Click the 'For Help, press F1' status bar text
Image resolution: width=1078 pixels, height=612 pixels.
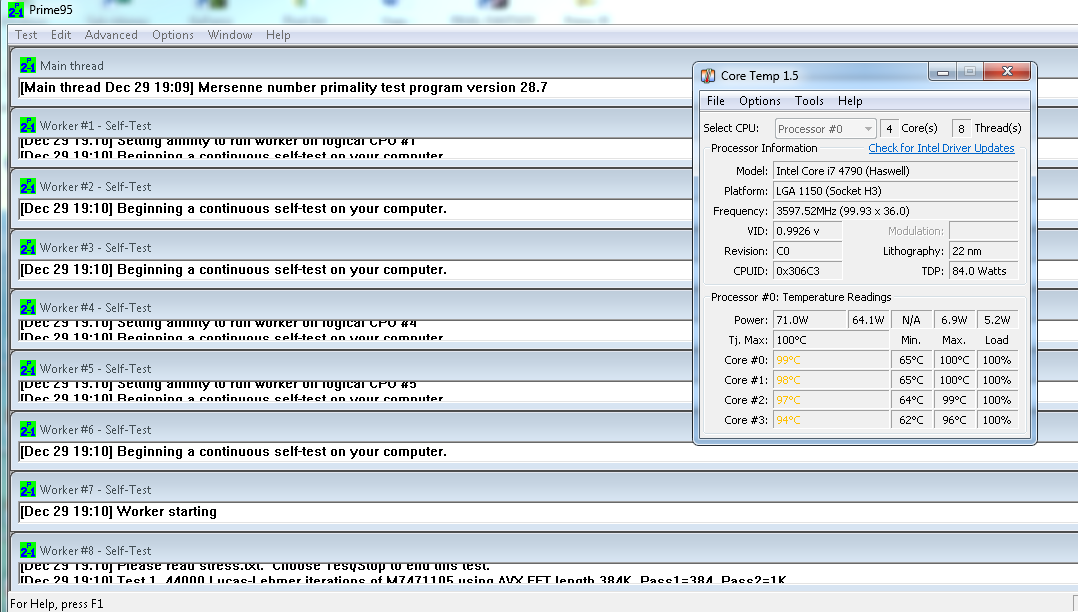pos(56,604)
